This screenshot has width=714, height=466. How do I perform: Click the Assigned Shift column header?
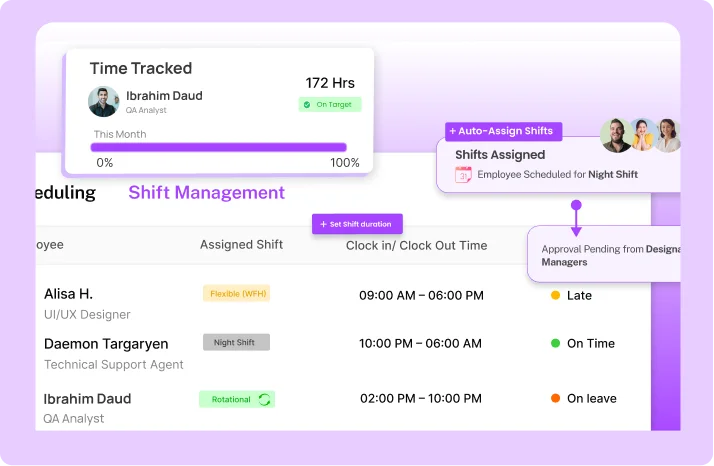241,245
